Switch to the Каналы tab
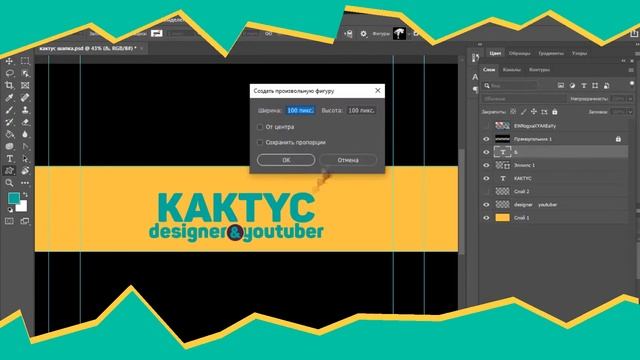Viewport: 640px width, 360px height. (511, 70)
